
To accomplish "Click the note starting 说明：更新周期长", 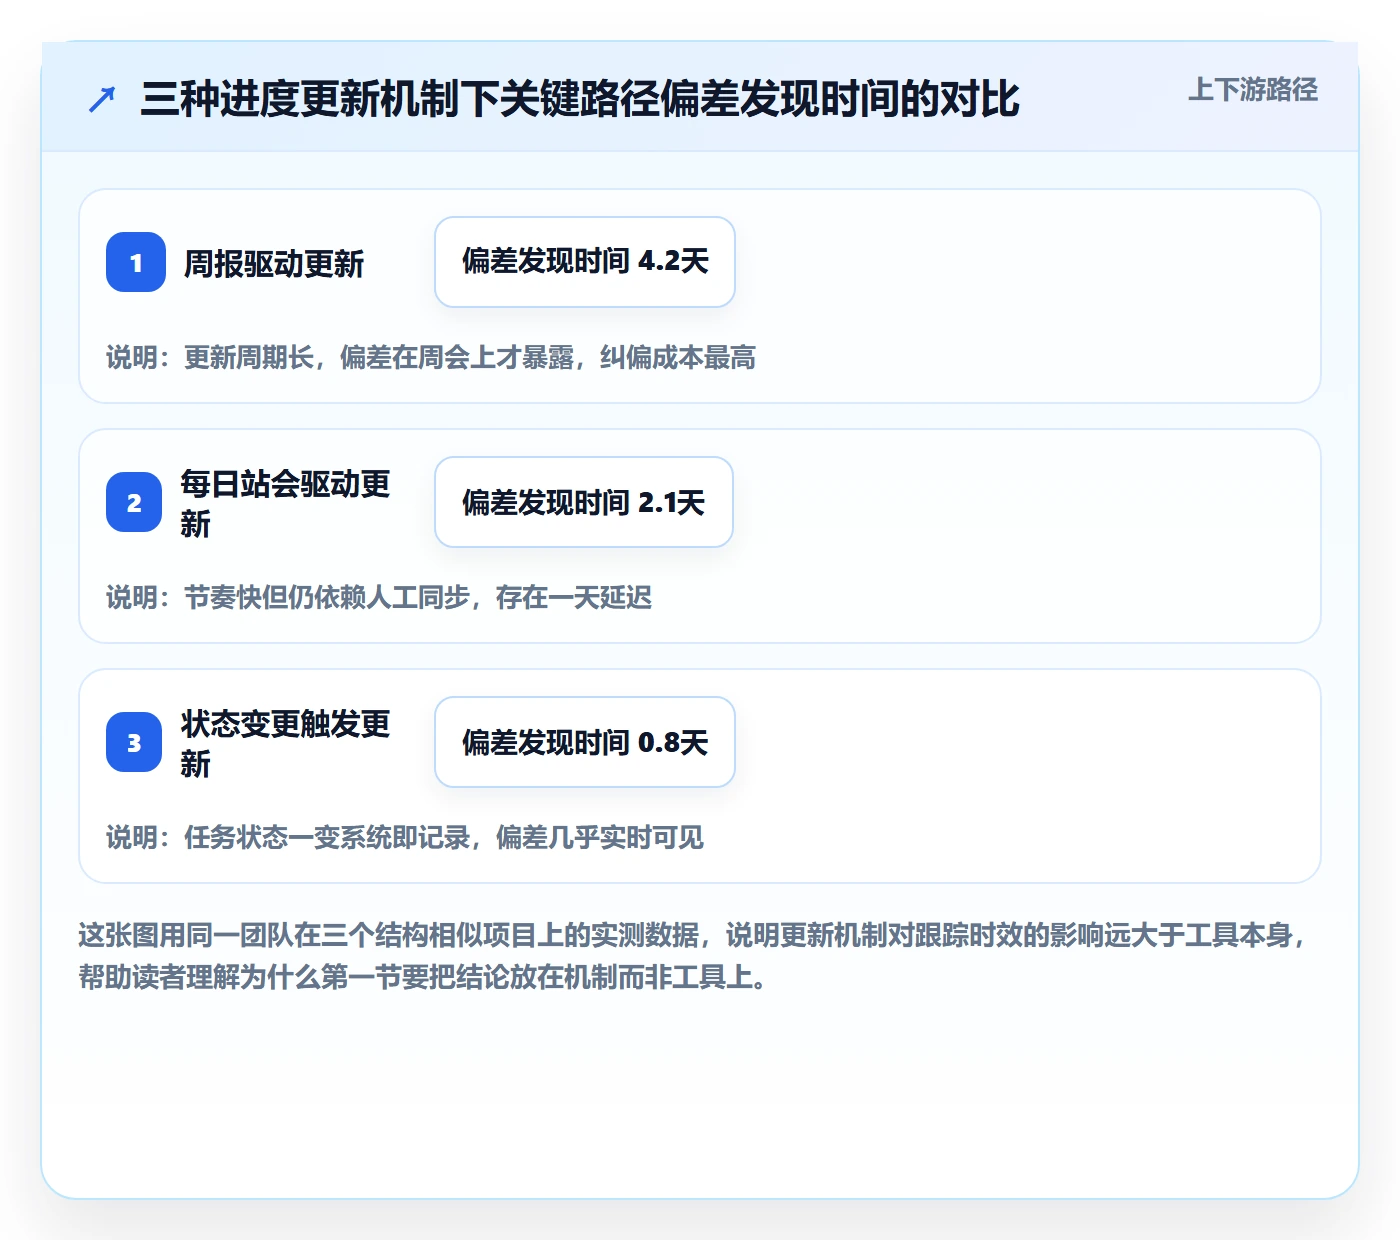I will pos(431,358).
